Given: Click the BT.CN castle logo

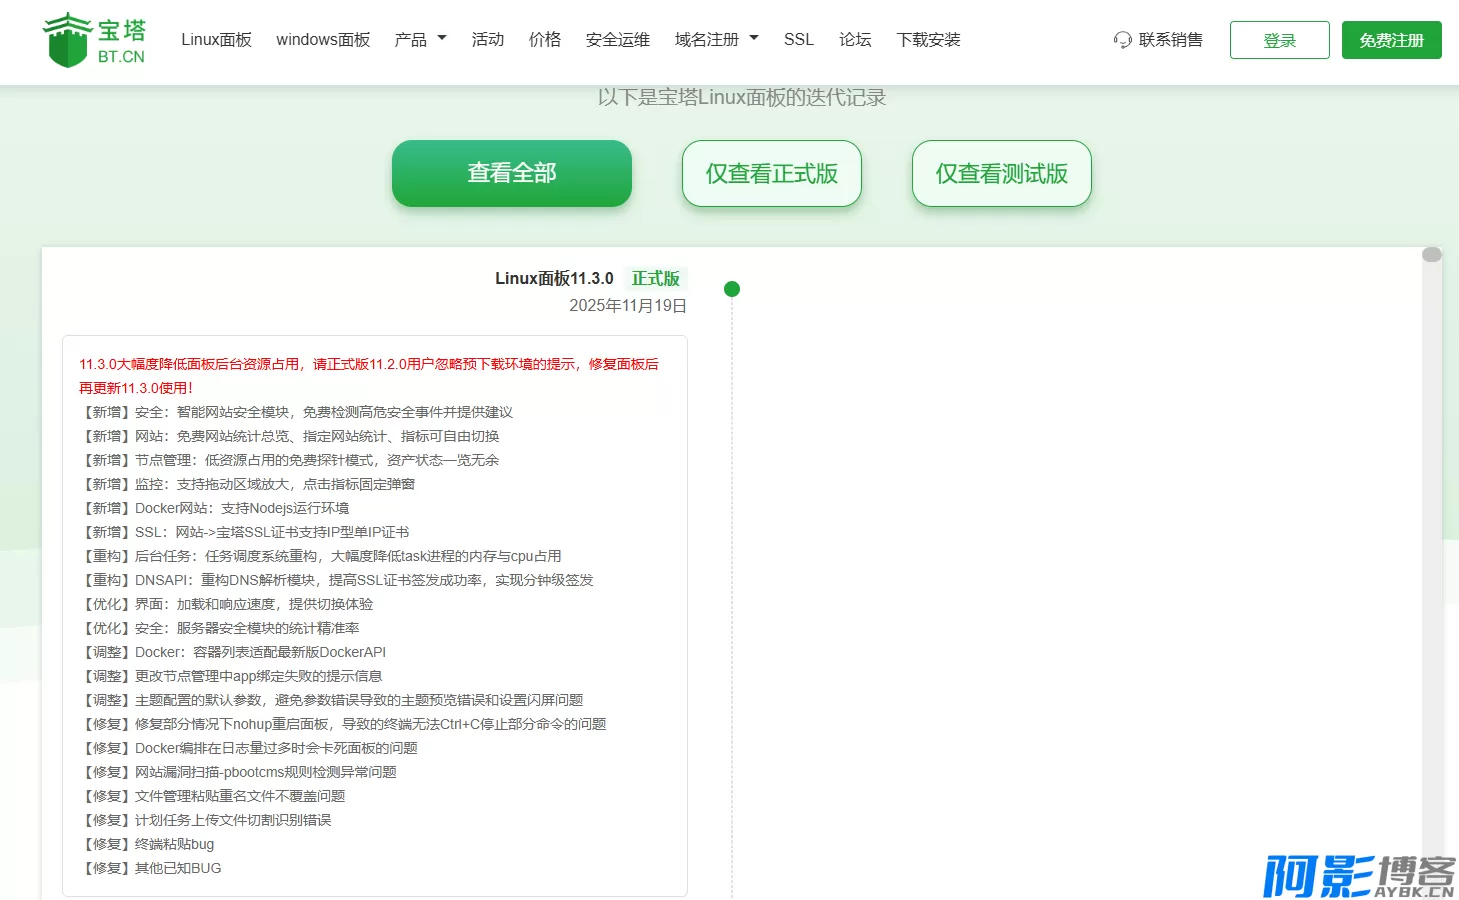Looking at the screenshot, I should [93, 40].
